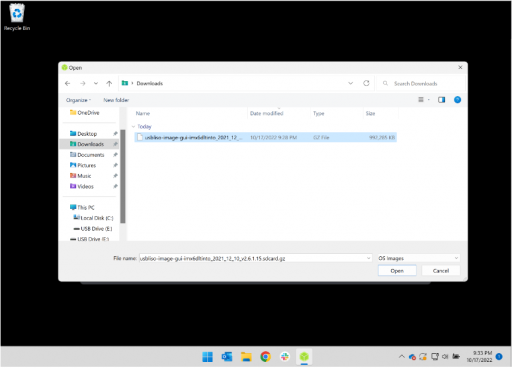Go back using the back arrow
Image resolution: width=512 pixels, height=368 pixels.
click(68, 83)
